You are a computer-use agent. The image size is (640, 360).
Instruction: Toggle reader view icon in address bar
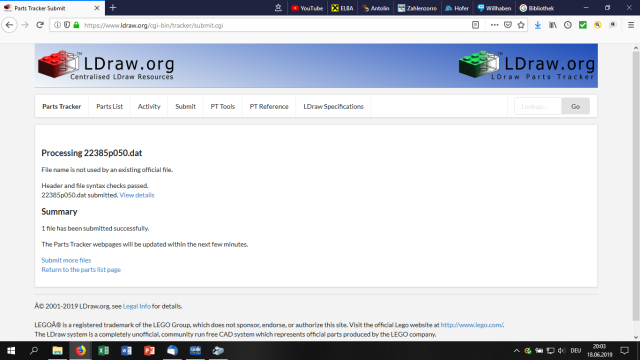point(476,25)
